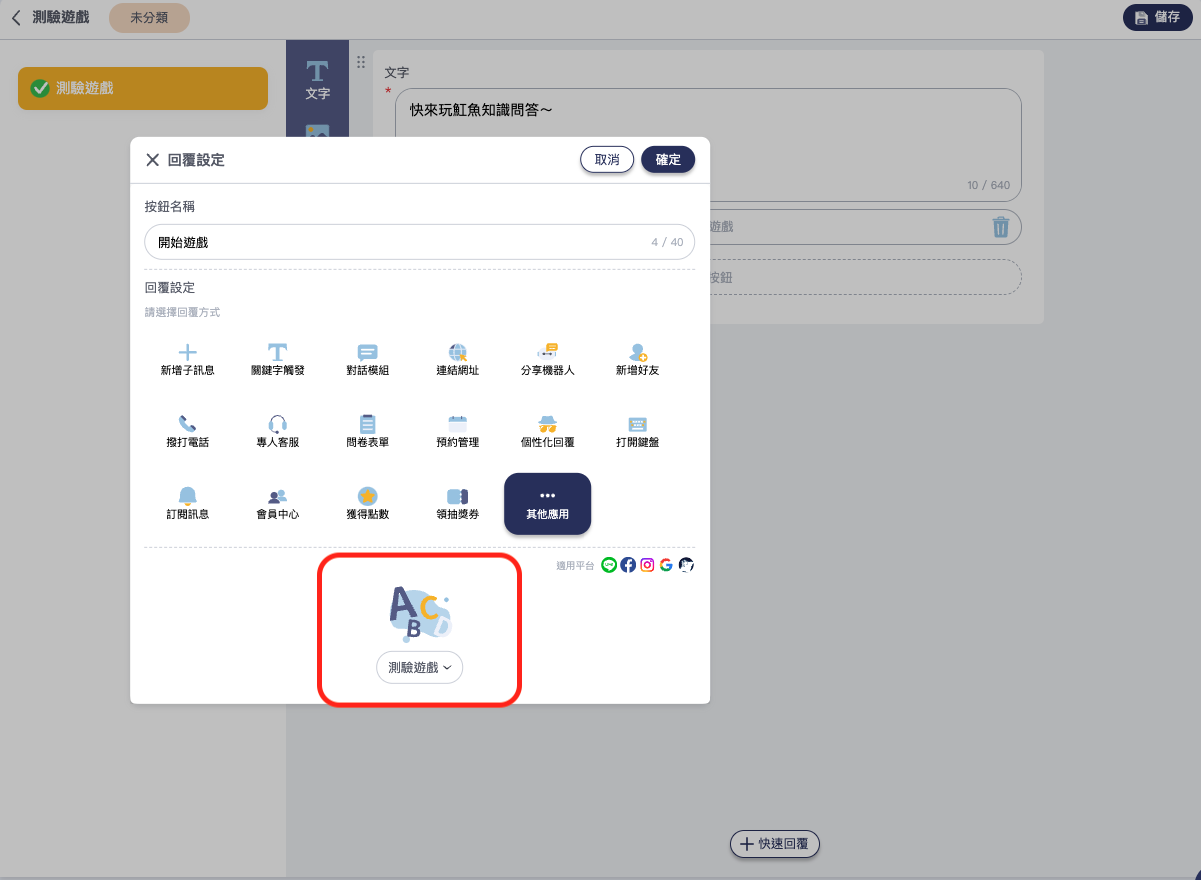
Task: Select the 新增好友 icon
Action: tap(637, 352)
